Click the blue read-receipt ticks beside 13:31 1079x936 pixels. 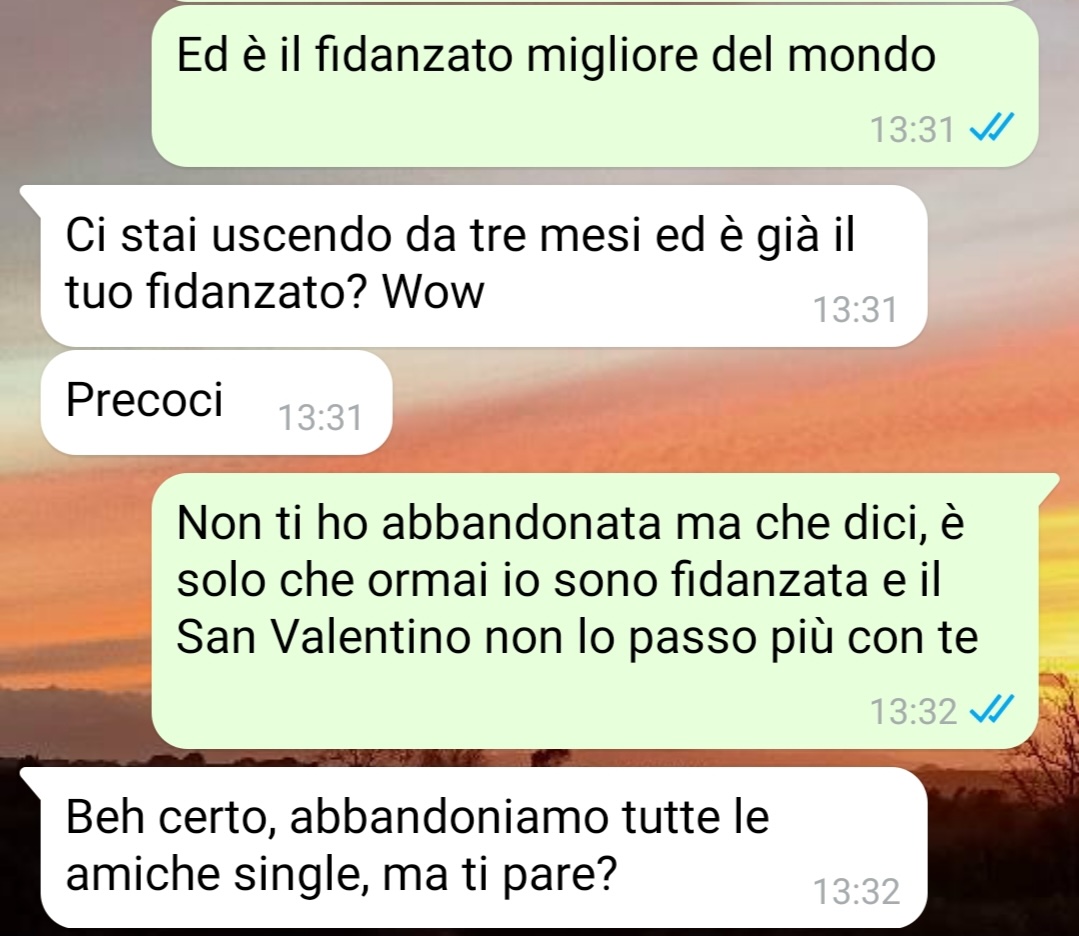[x=992, y=127]
